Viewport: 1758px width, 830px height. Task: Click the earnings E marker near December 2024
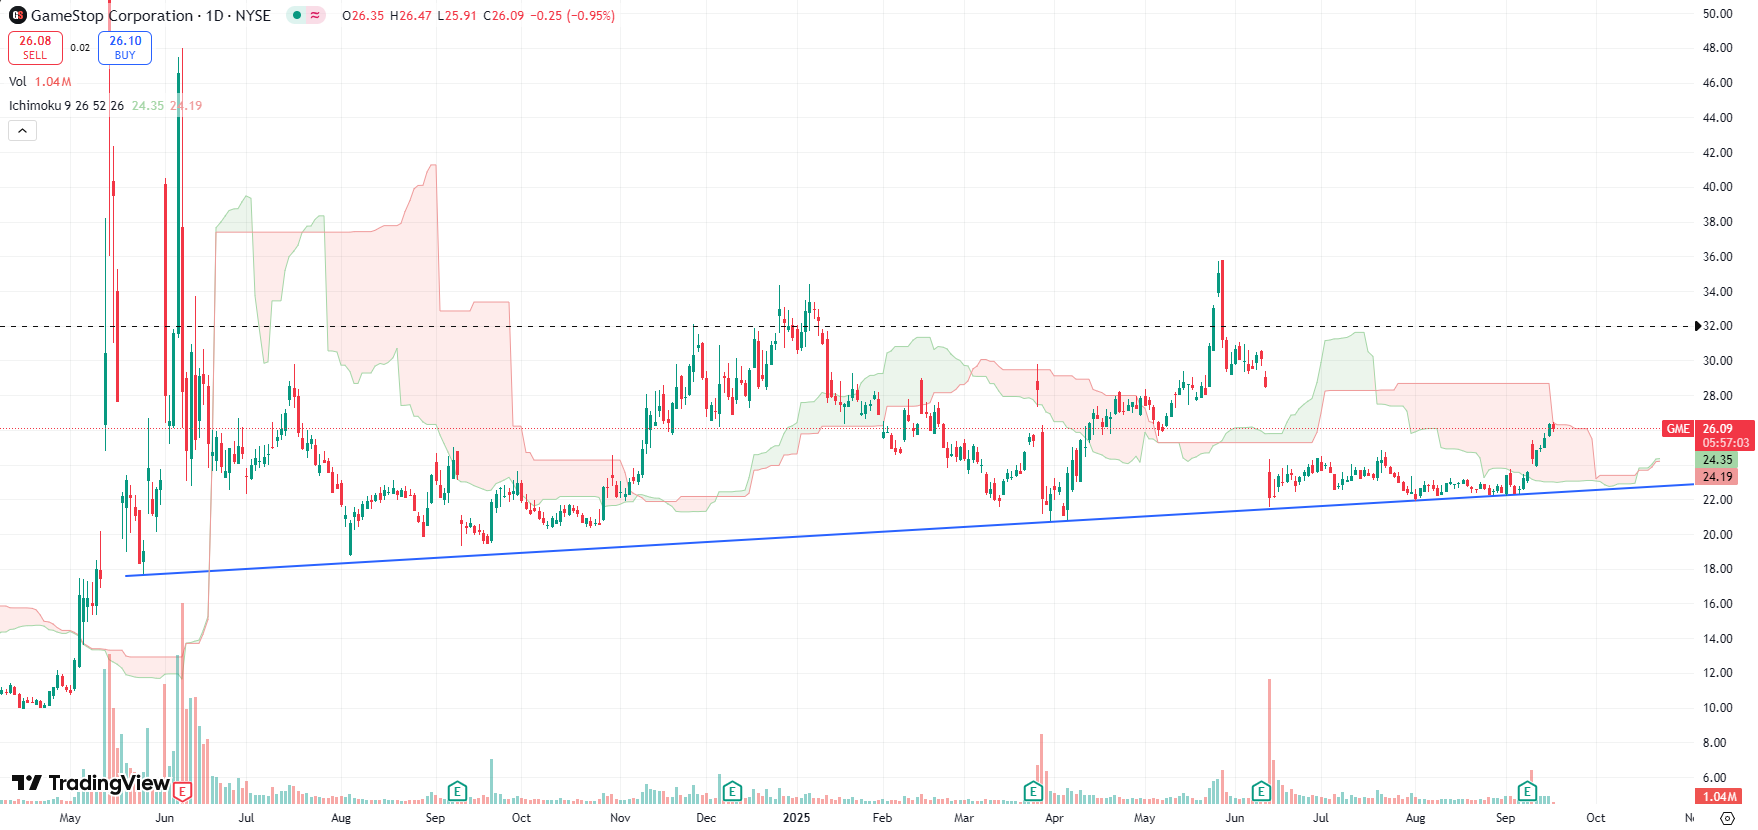[732, 791]
